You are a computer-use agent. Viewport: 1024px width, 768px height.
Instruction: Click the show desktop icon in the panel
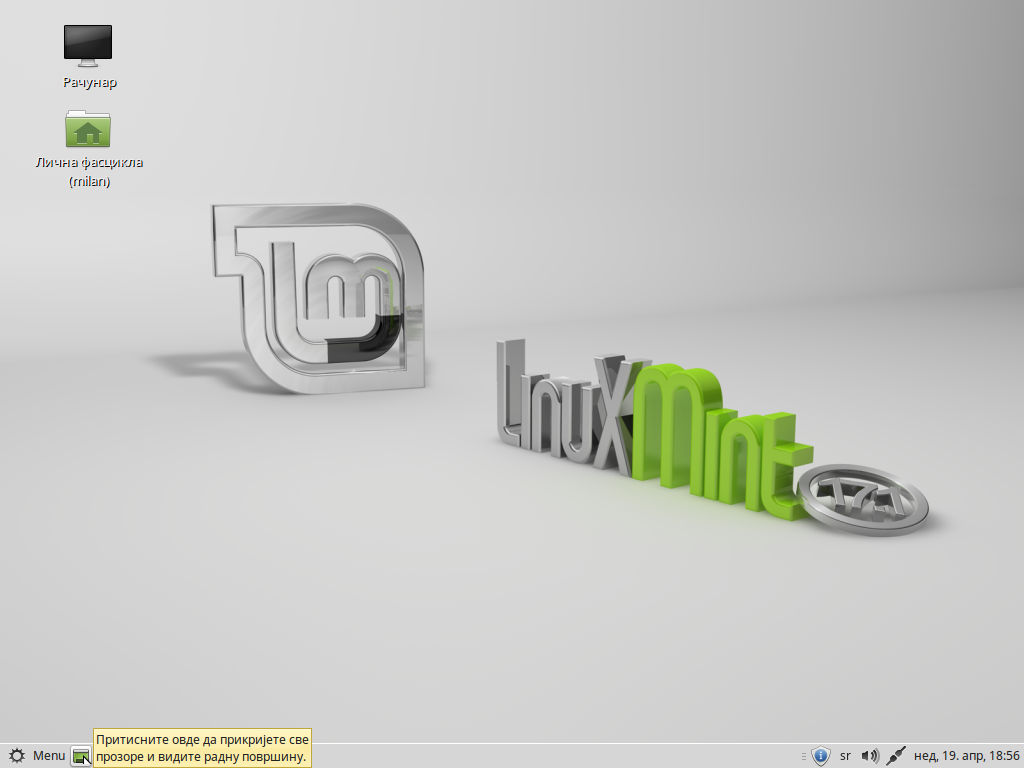(81, 756)
